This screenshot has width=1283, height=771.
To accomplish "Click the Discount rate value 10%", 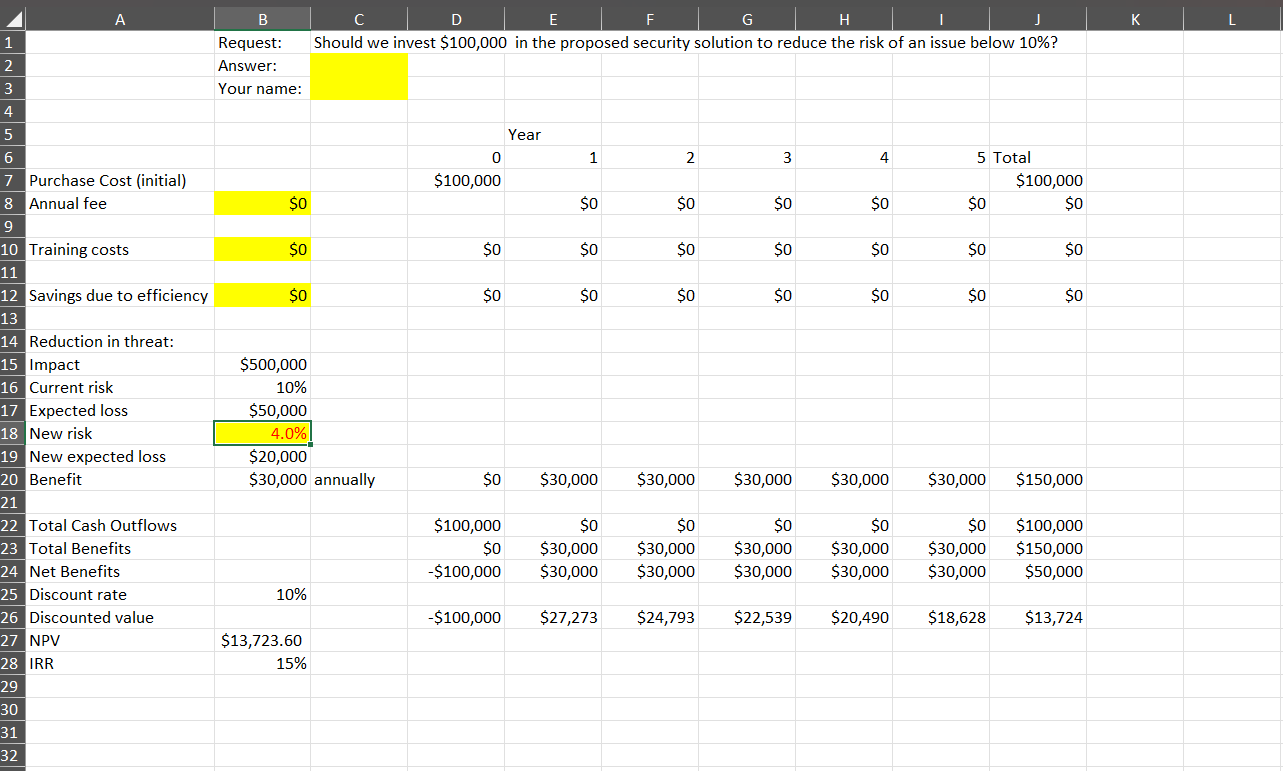I will pyautogui.click(x=262, y=595).
